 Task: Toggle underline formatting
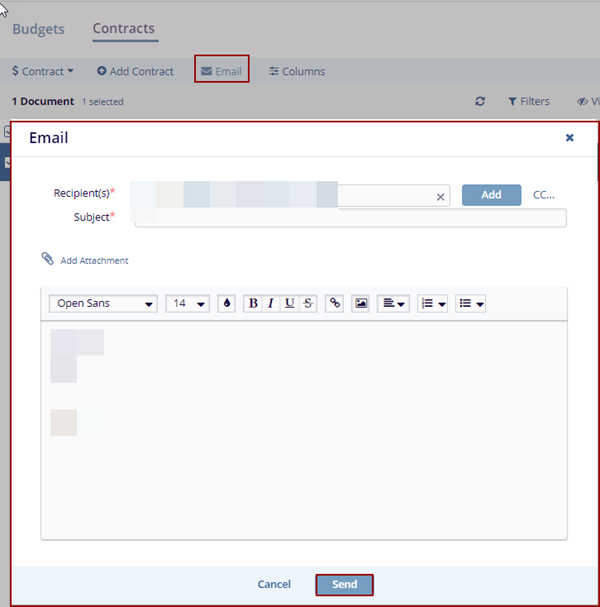pyautogui.click(x=289, y=303)
